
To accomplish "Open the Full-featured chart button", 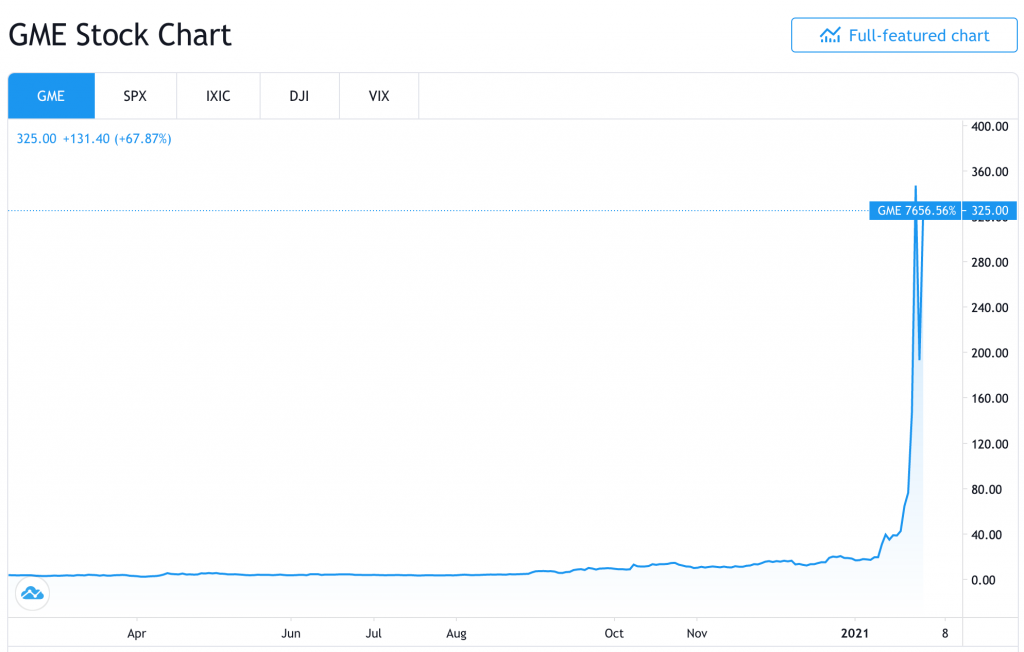I will tap(903, 36).
